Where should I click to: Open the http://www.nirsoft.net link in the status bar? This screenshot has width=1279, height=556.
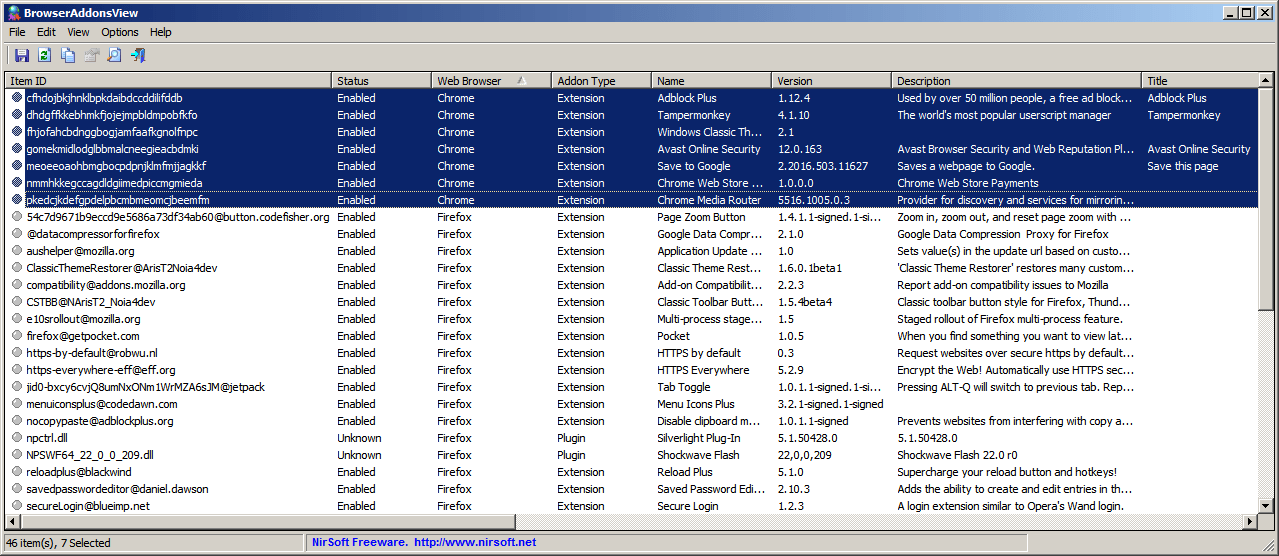tap(475, 542)
